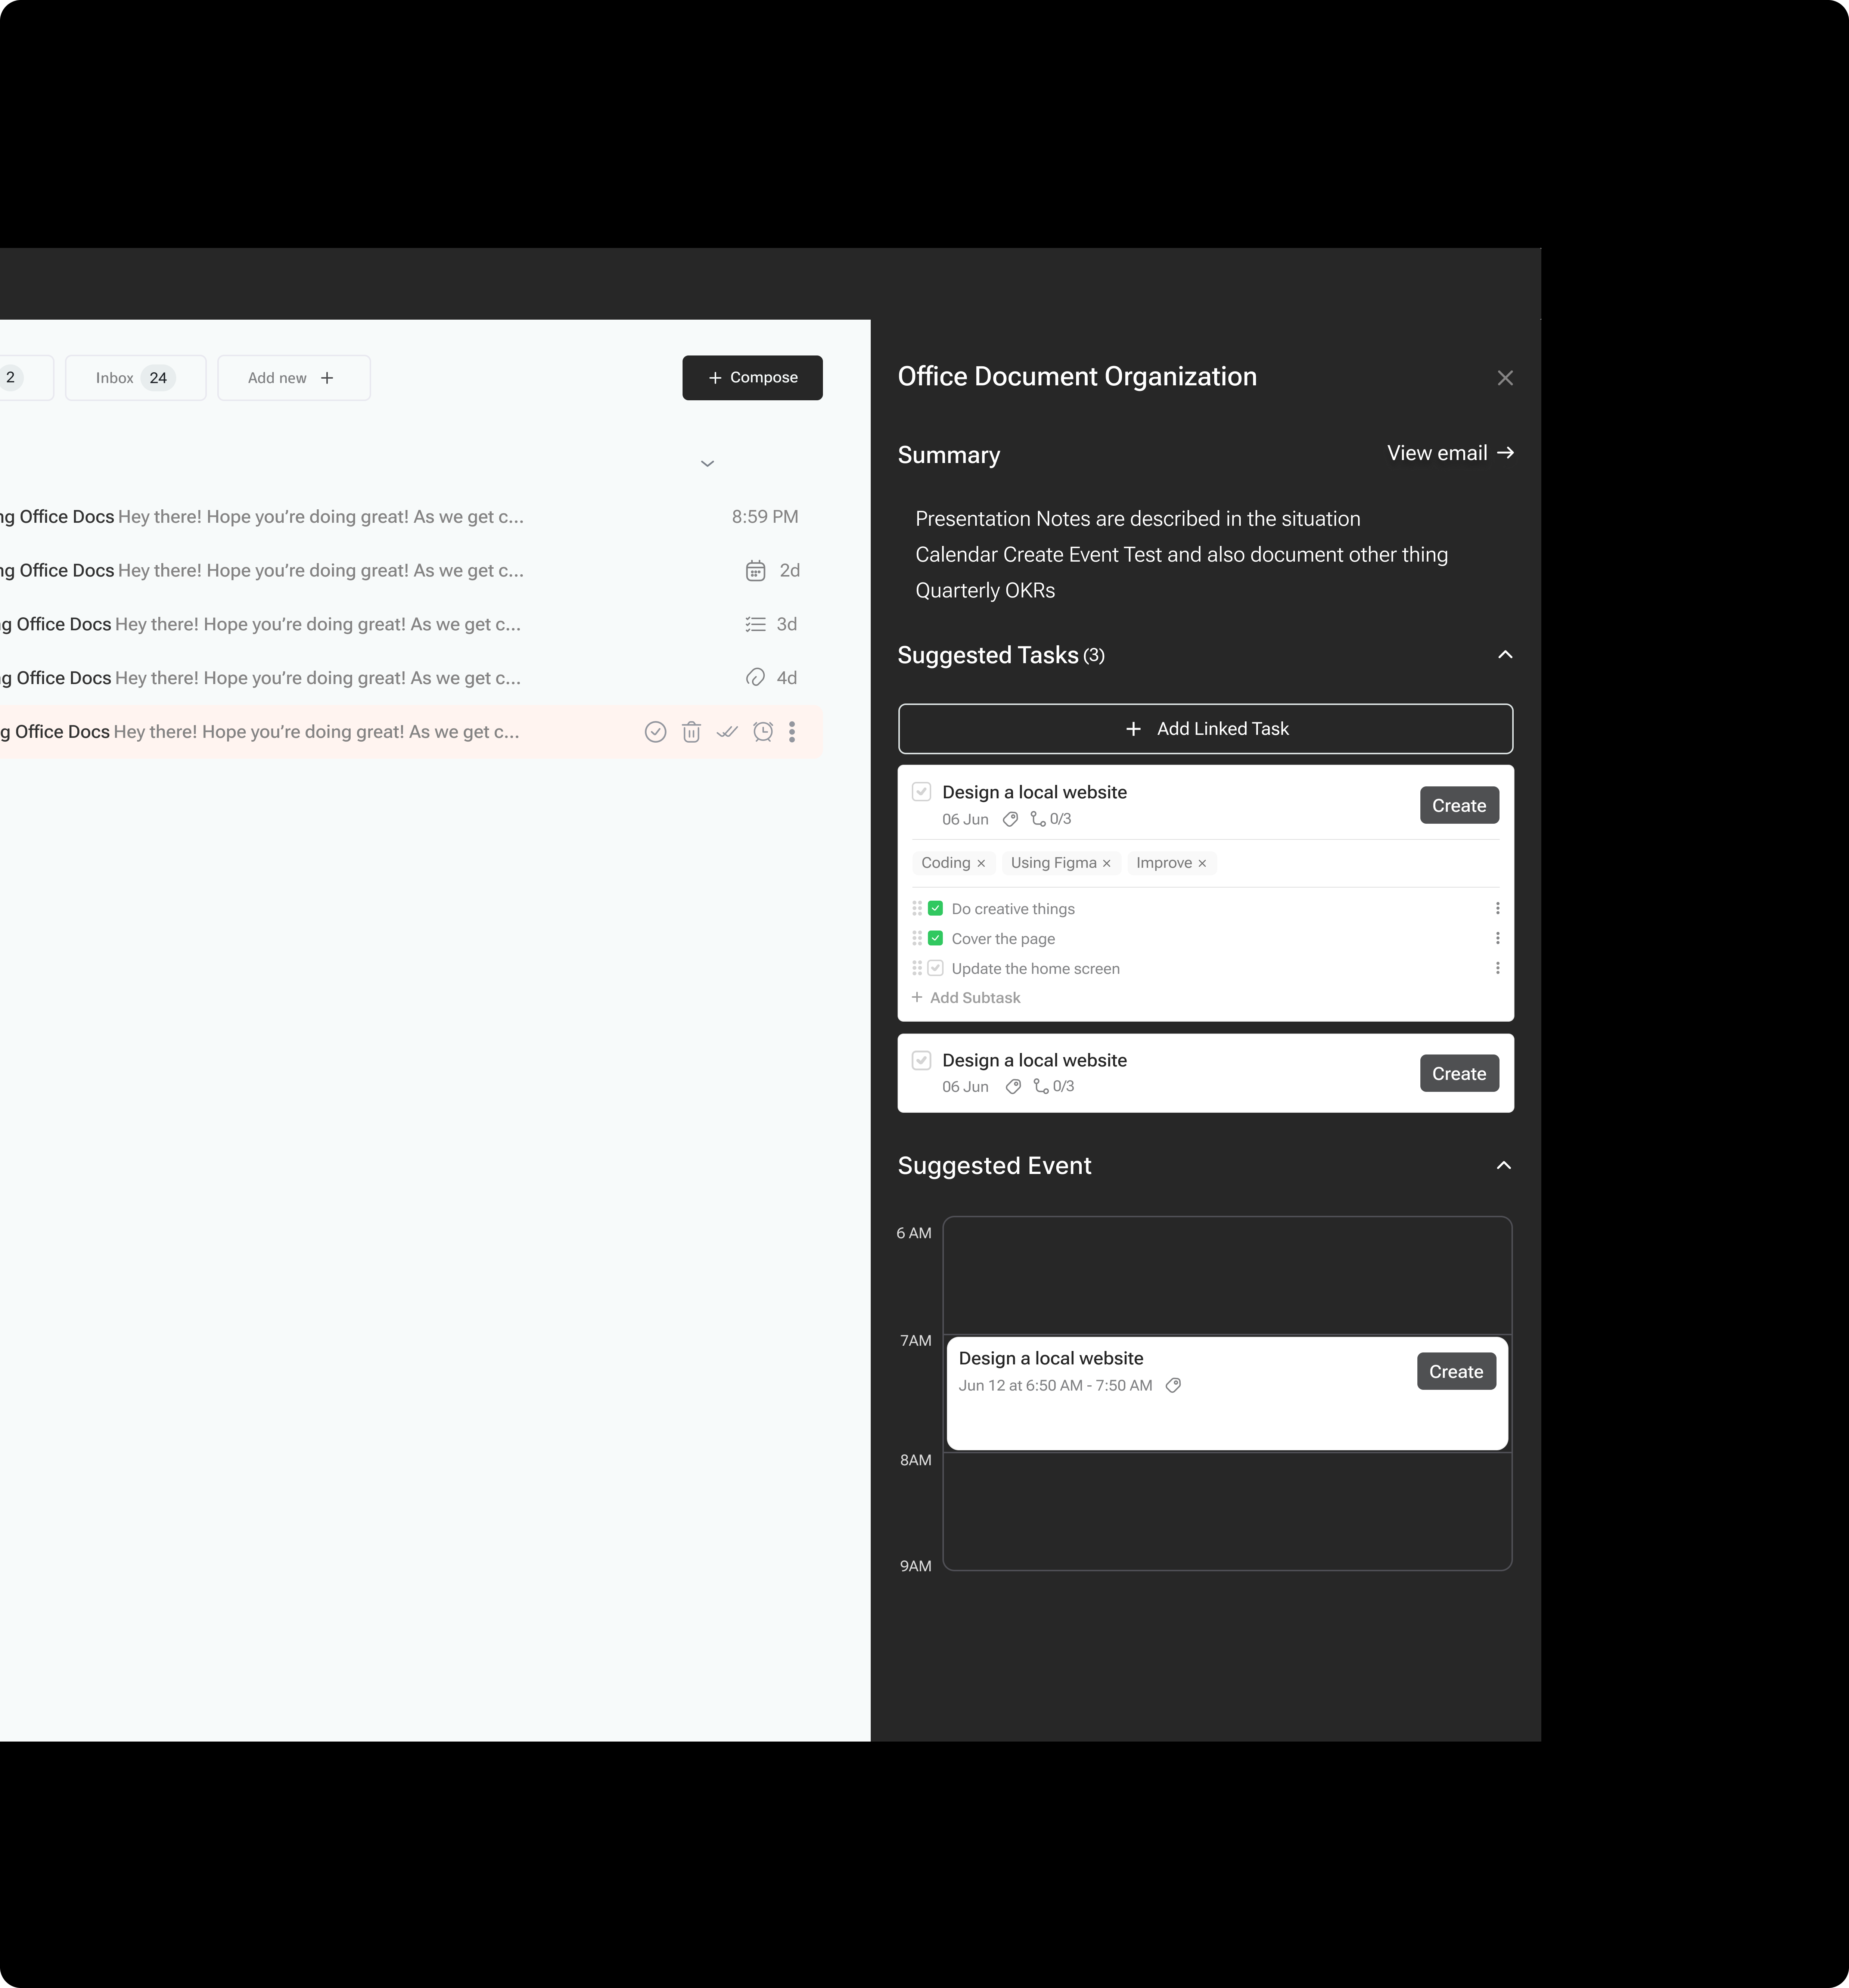Open the three-dot menu on the highlighted email
This screenshot has height=1988, width=1849.
792,732
